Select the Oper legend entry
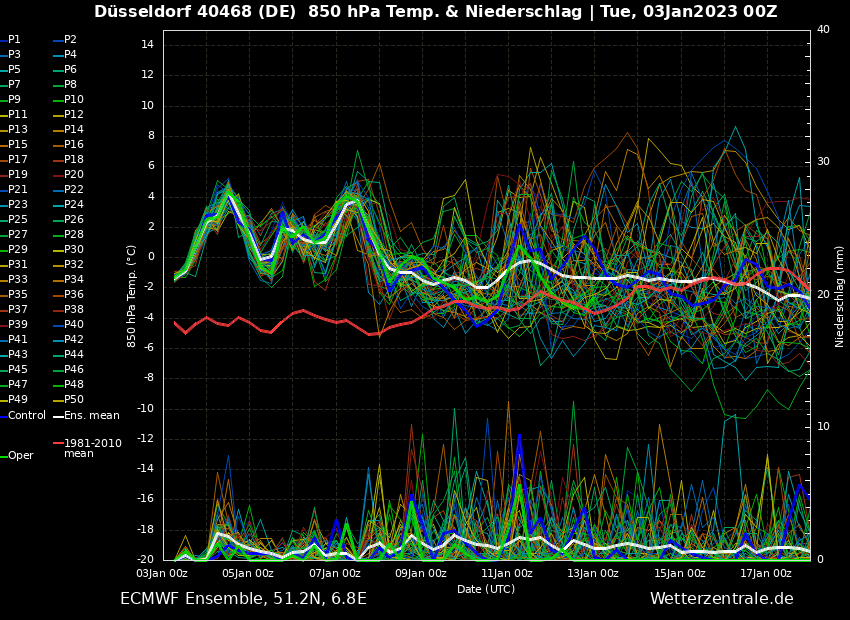 21,455
